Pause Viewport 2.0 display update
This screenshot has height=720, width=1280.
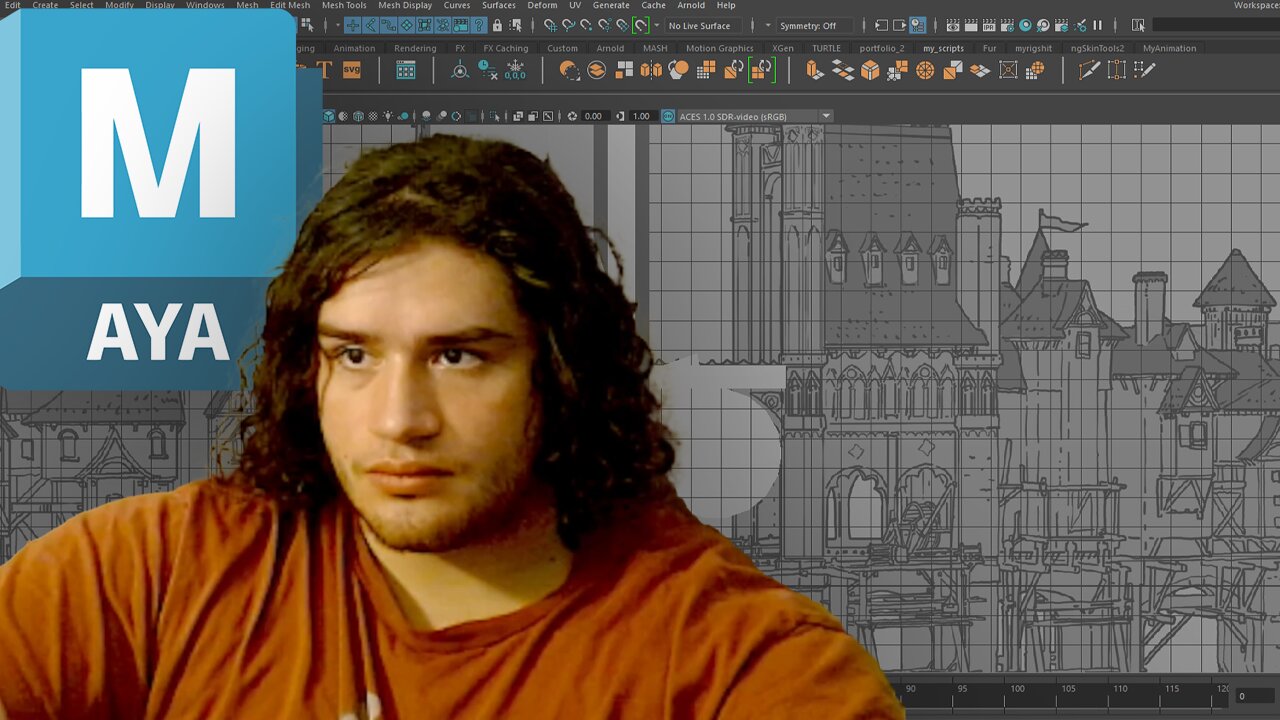[x=1097, y=25]
